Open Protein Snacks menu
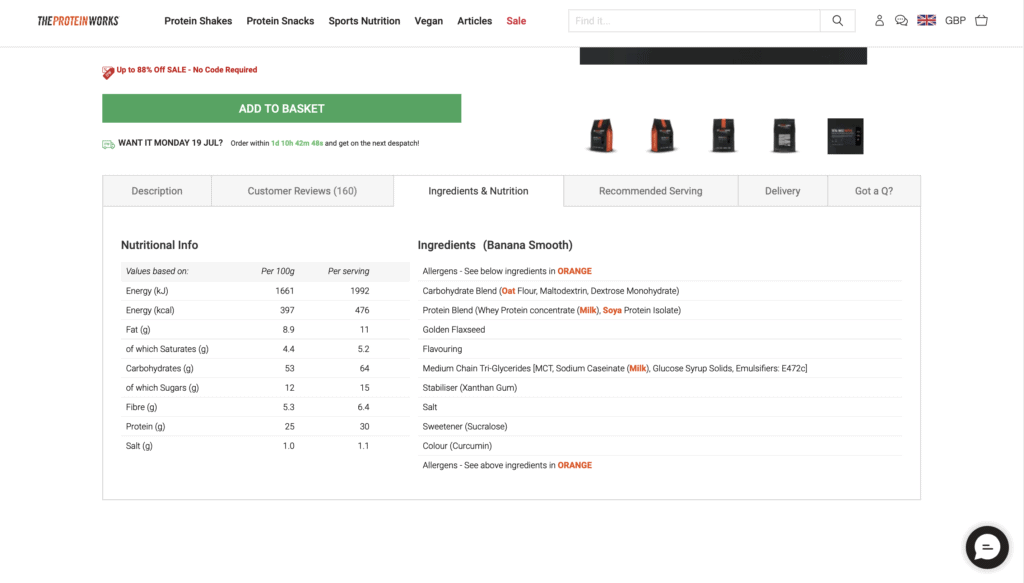Viewport: 1024px width, 583px height. point(280,21)
